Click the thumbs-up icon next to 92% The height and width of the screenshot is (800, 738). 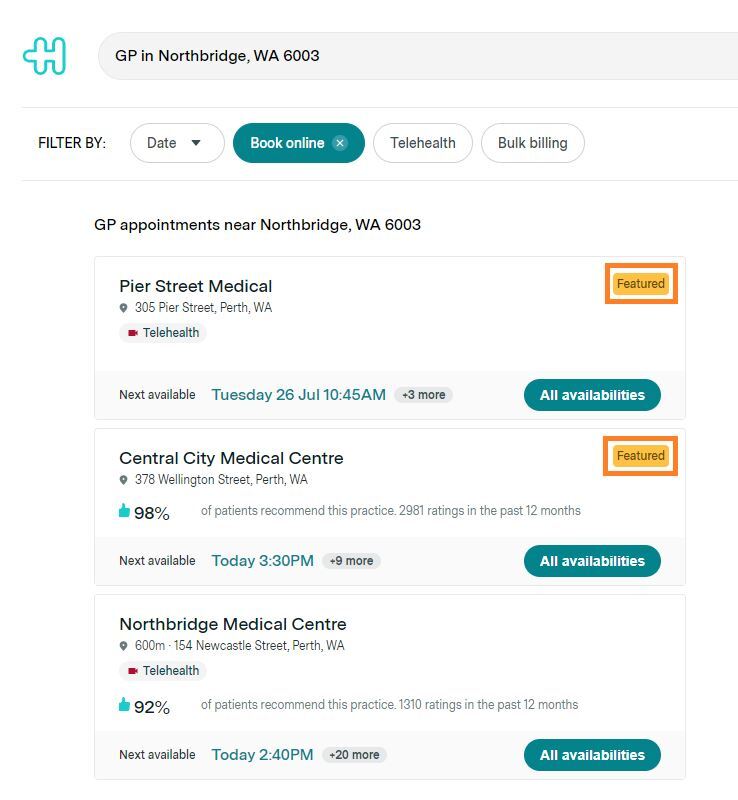tap(125, 705)
